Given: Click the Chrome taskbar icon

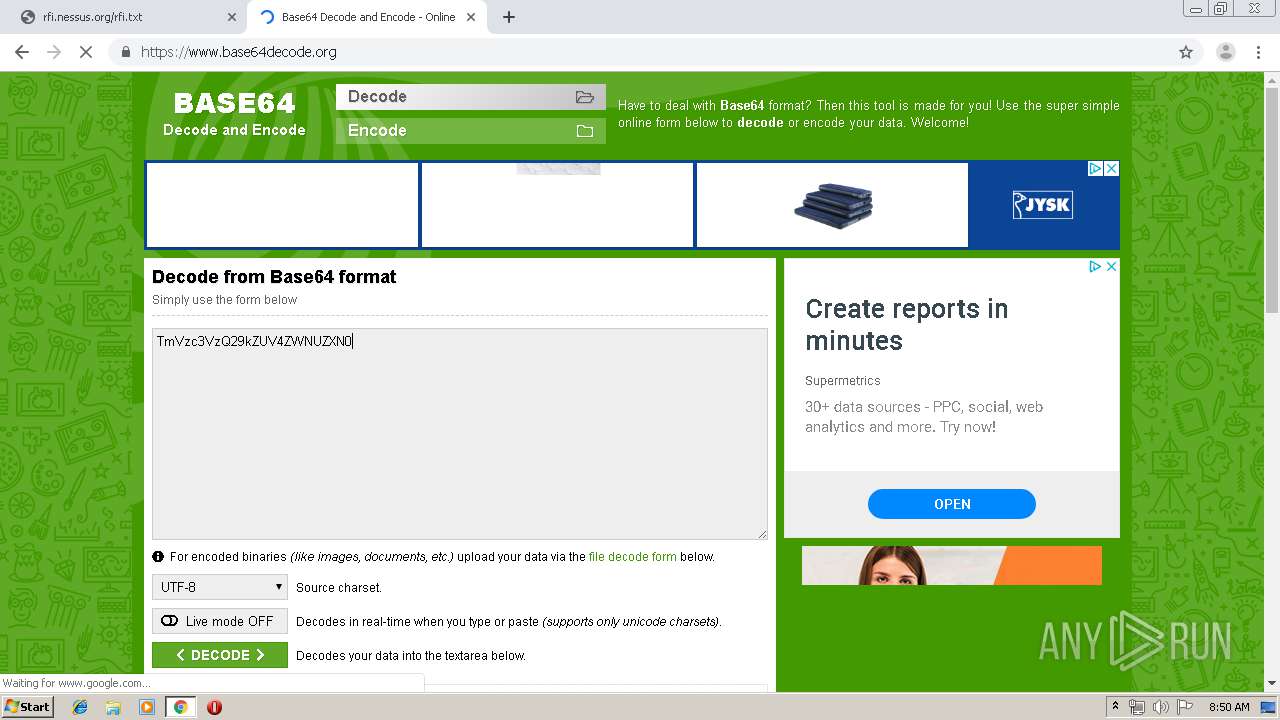Looking at the screenshot, I should pyautogui.click(x=180, y=707).
